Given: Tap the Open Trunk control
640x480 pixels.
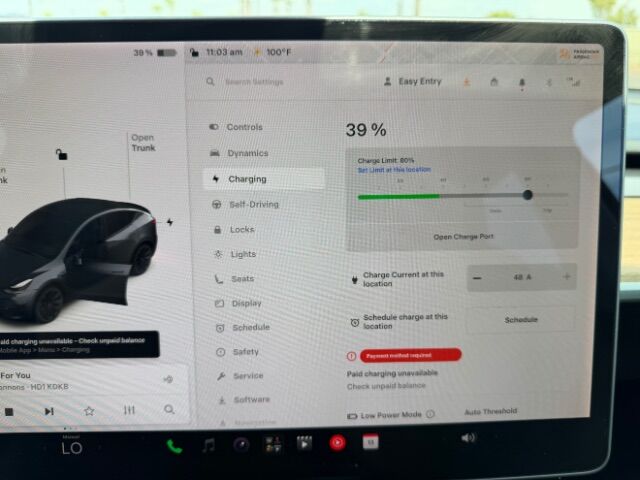Looking at the screenshot, I should click(x=143, y=142).
